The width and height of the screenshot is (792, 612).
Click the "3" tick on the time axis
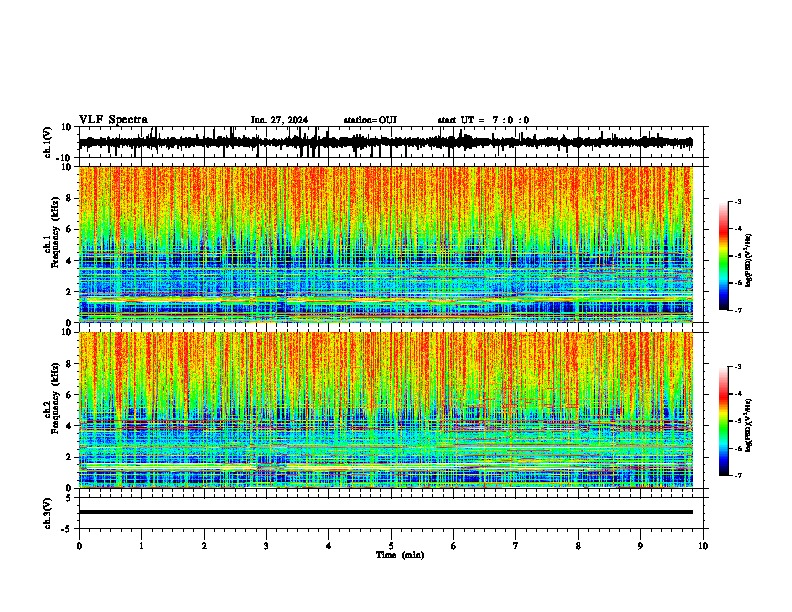coord(266,546)
